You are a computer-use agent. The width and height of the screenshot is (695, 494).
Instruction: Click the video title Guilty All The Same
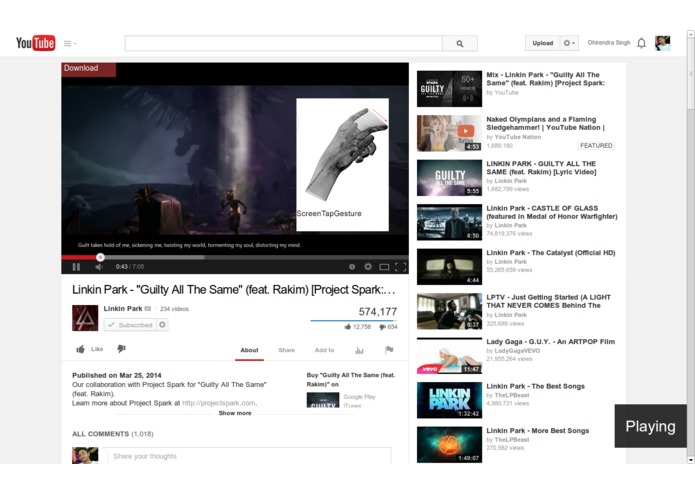pos(234,290)
